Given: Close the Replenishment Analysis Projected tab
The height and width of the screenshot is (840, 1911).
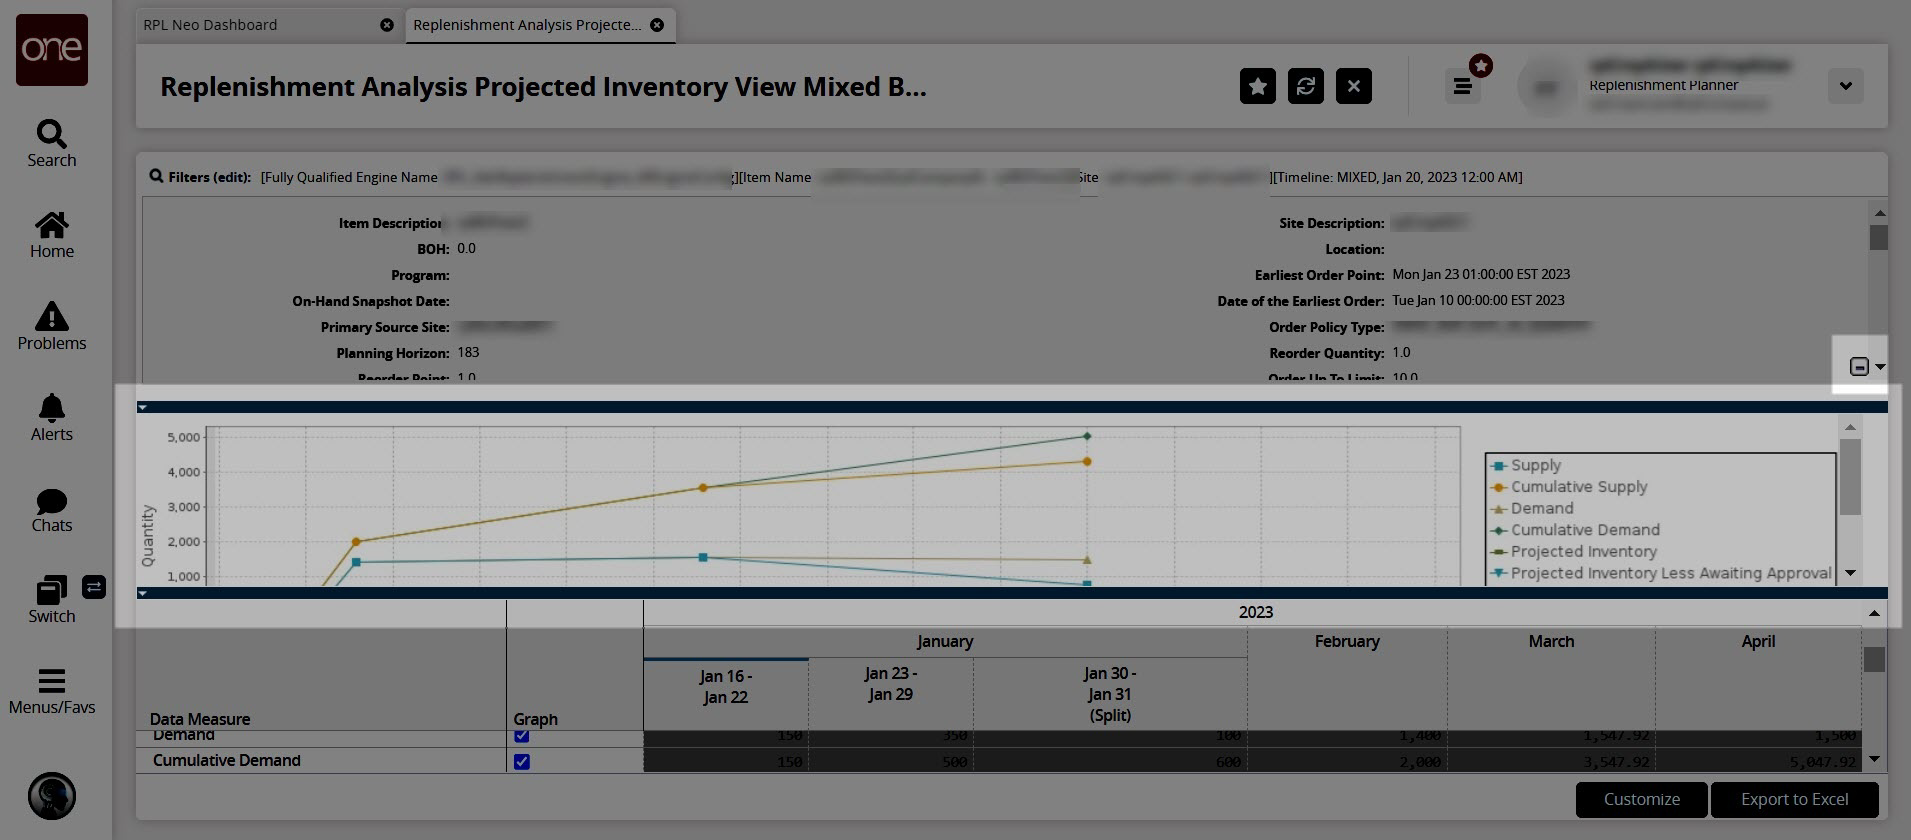Looking at the screenshot, I should coord(657,25).
